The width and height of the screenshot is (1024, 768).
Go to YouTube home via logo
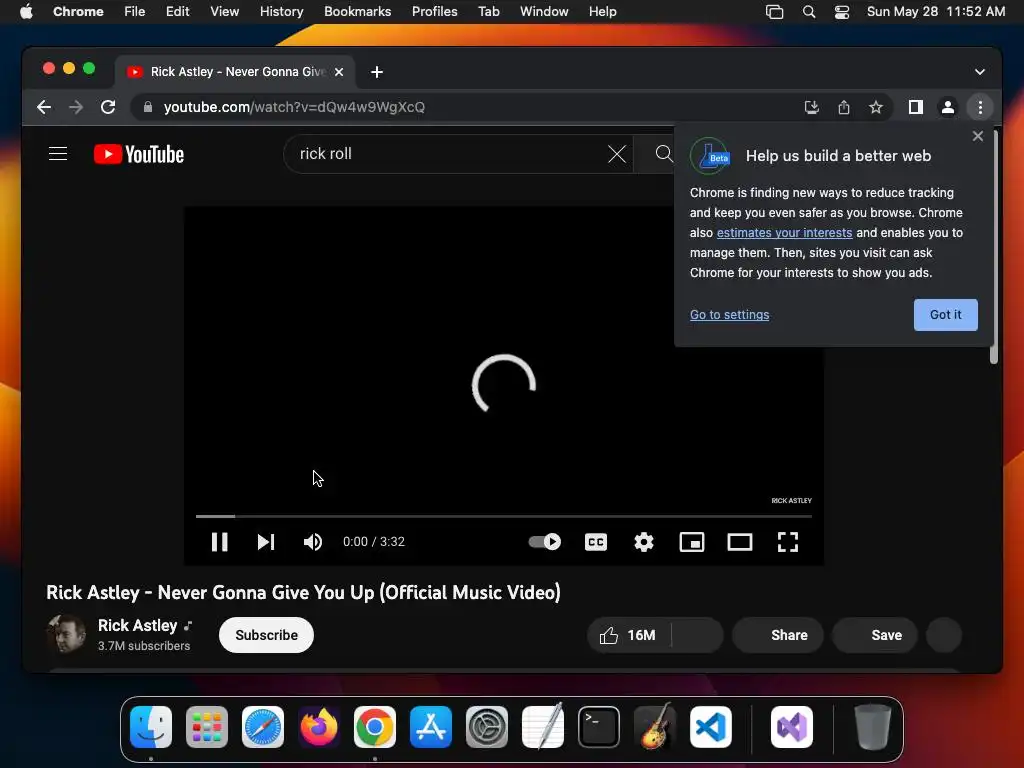138,154
